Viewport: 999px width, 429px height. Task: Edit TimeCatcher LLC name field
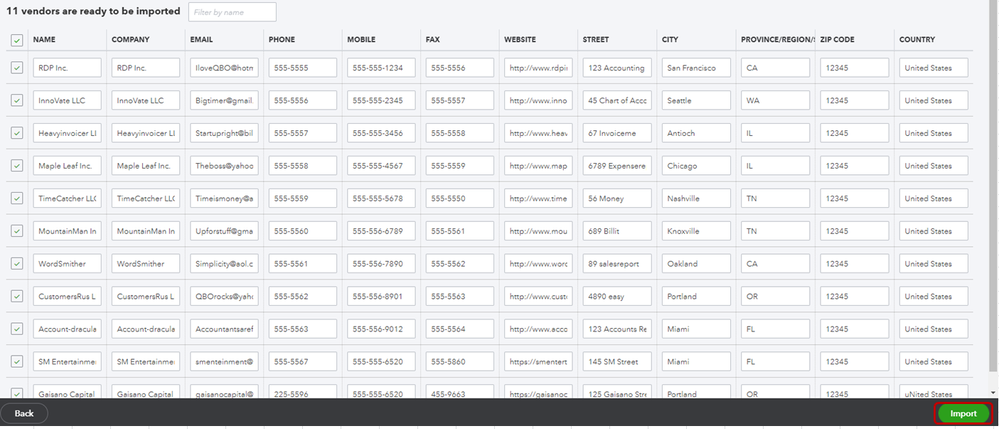(67, 198)
